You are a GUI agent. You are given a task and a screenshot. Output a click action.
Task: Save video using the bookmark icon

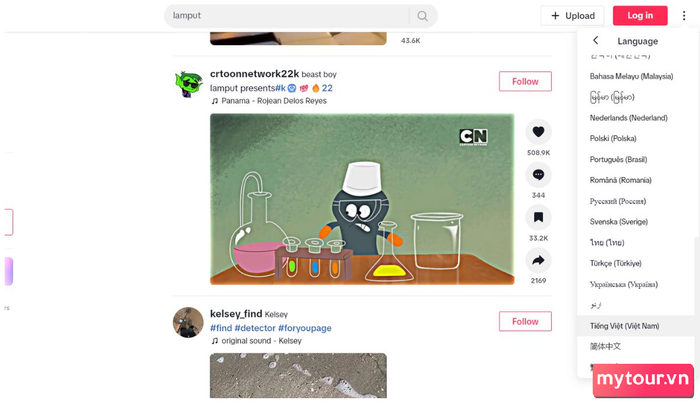(538, 217)
